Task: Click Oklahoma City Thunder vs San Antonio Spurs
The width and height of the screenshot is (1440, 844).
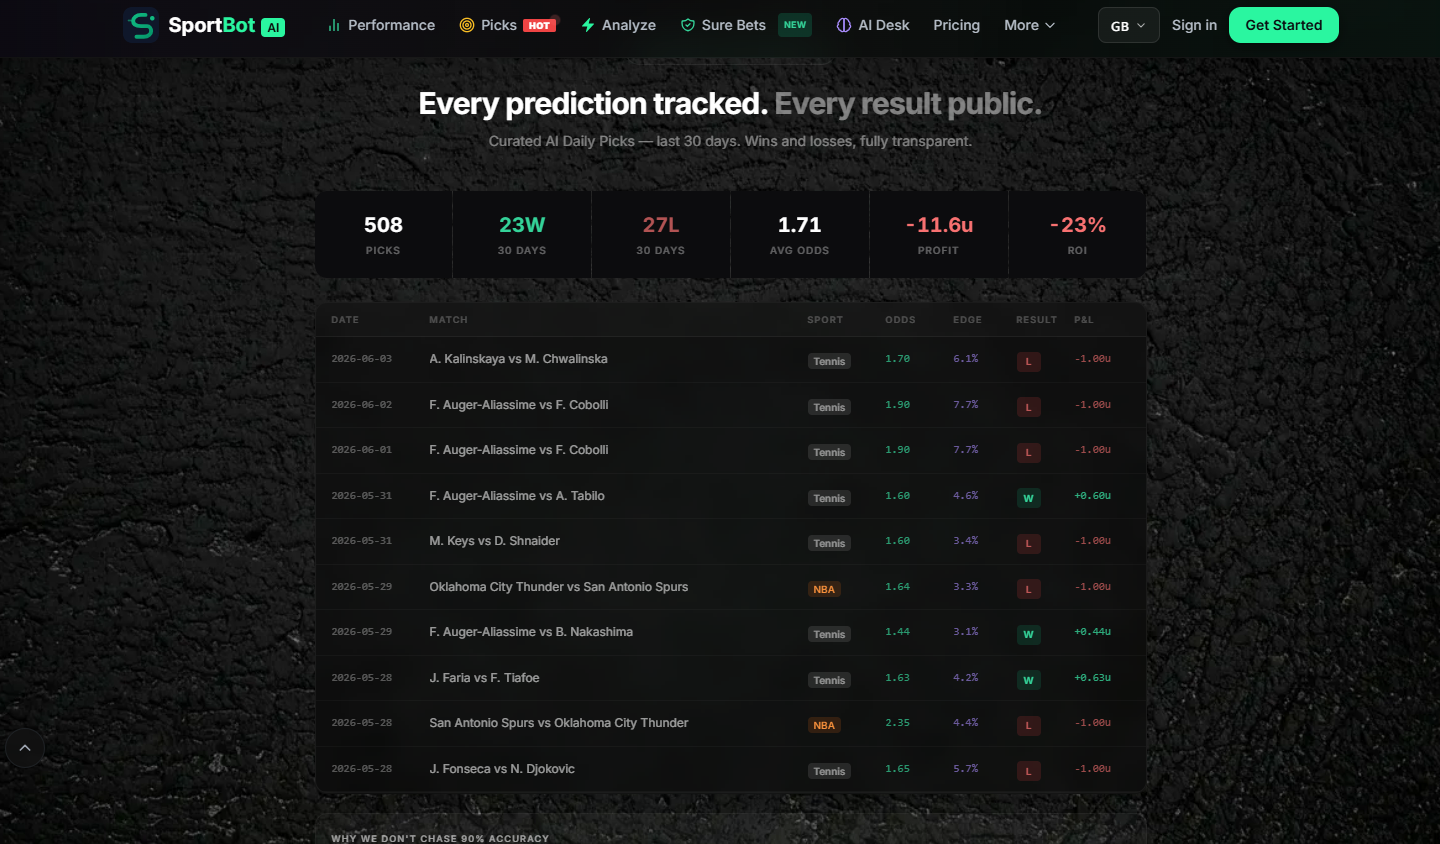Action: tap(558, 587)
